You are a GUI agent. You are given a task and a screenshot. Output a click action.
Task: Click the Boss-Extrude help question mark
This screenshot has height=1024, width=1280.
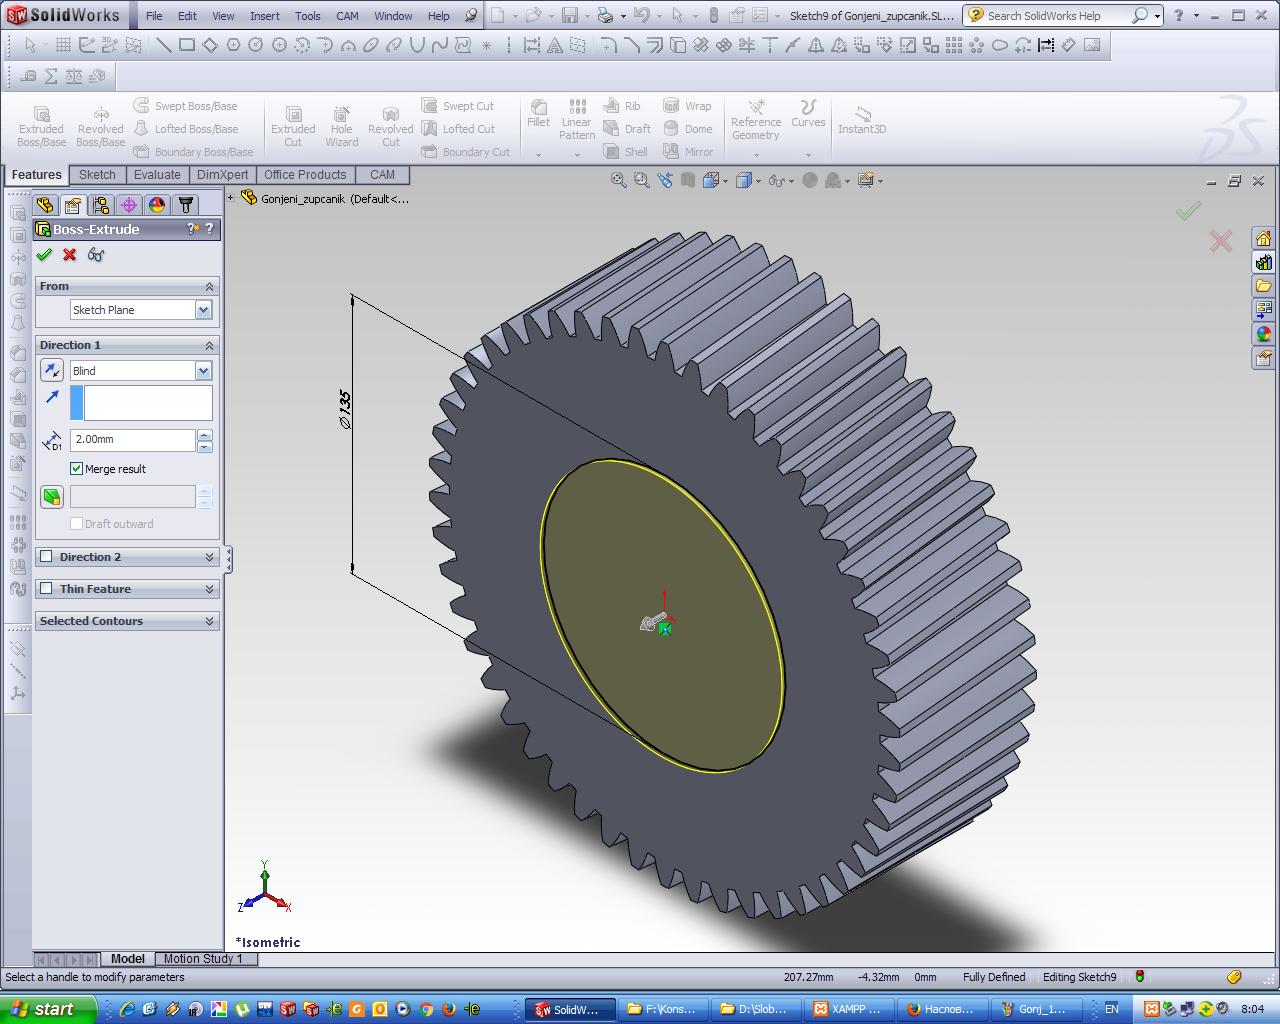tap(210, 229)
